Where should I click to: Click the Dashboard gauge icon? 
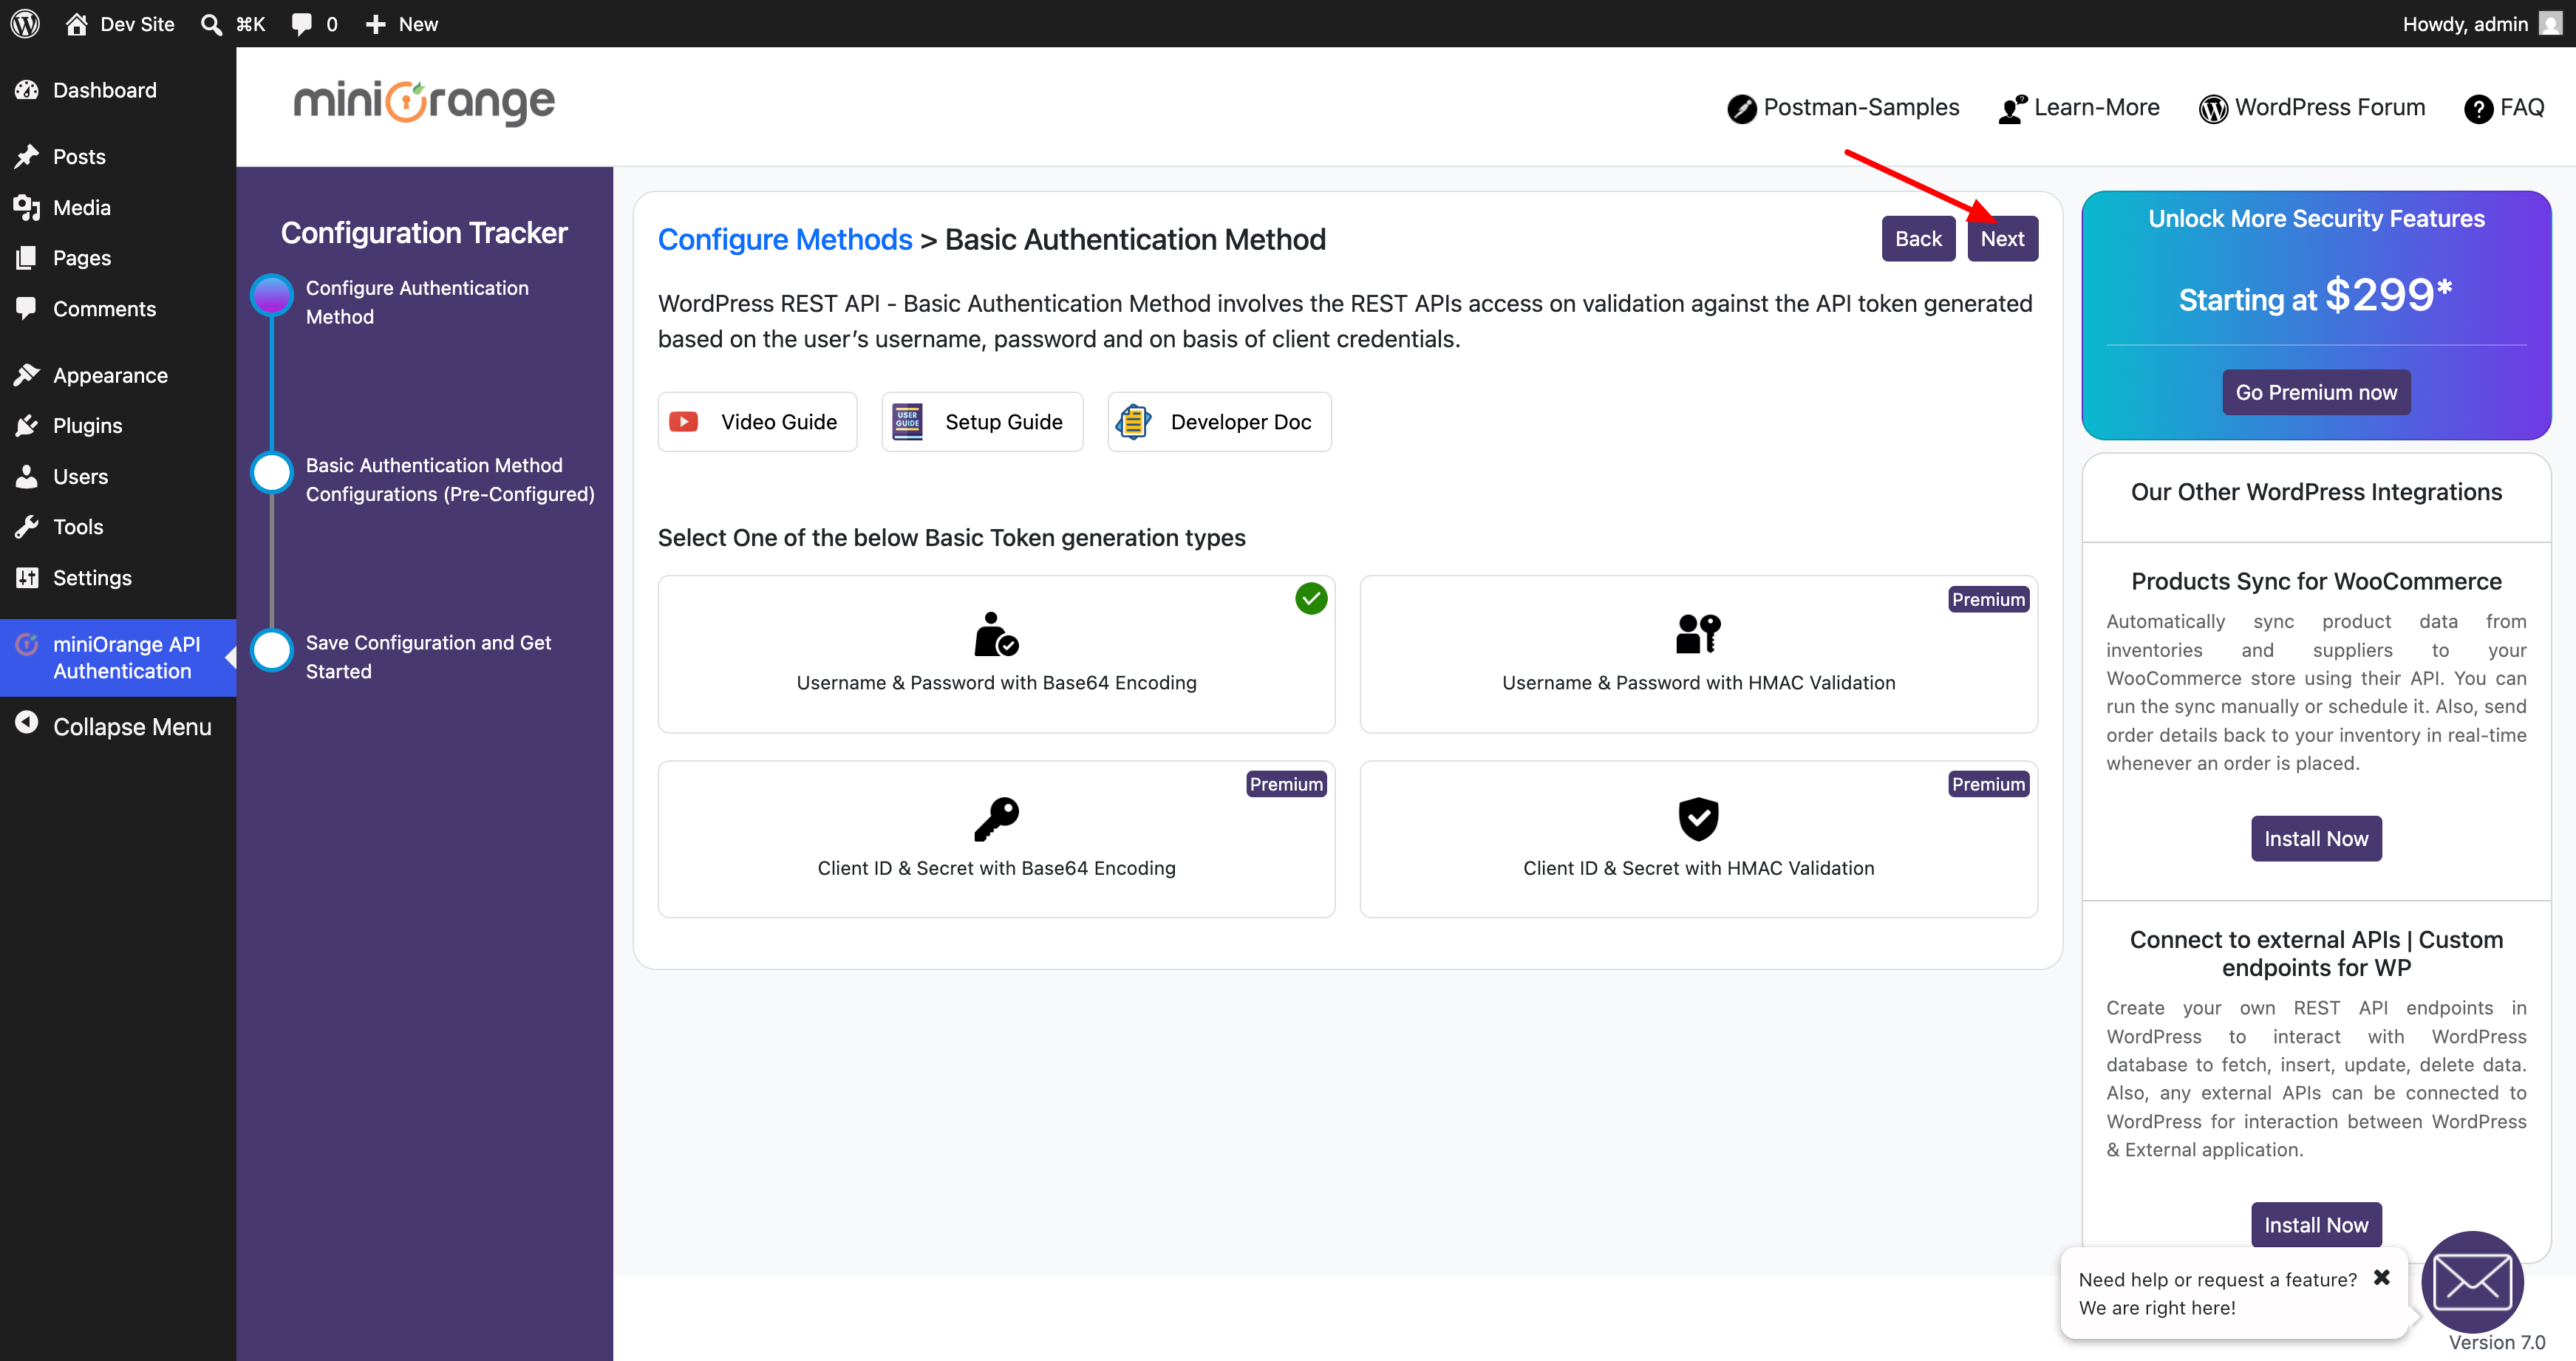tap(27, 90)
